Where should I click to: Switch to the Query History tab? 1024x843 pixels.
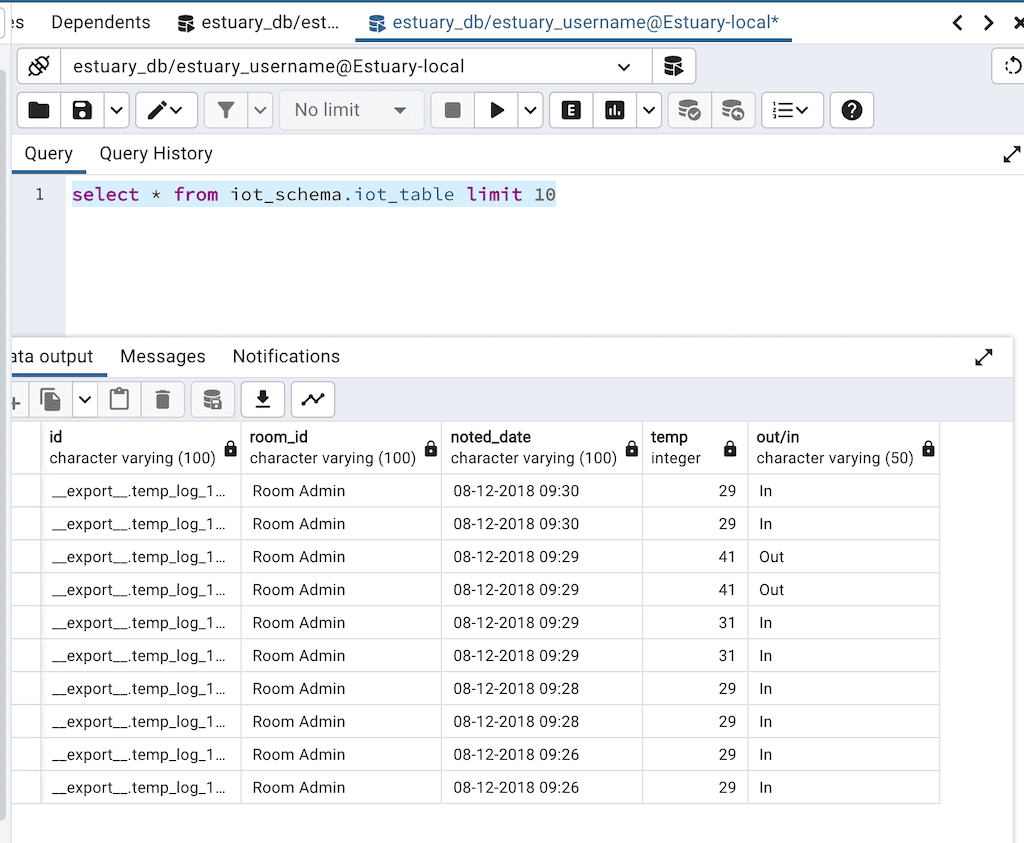click(155, 153)
